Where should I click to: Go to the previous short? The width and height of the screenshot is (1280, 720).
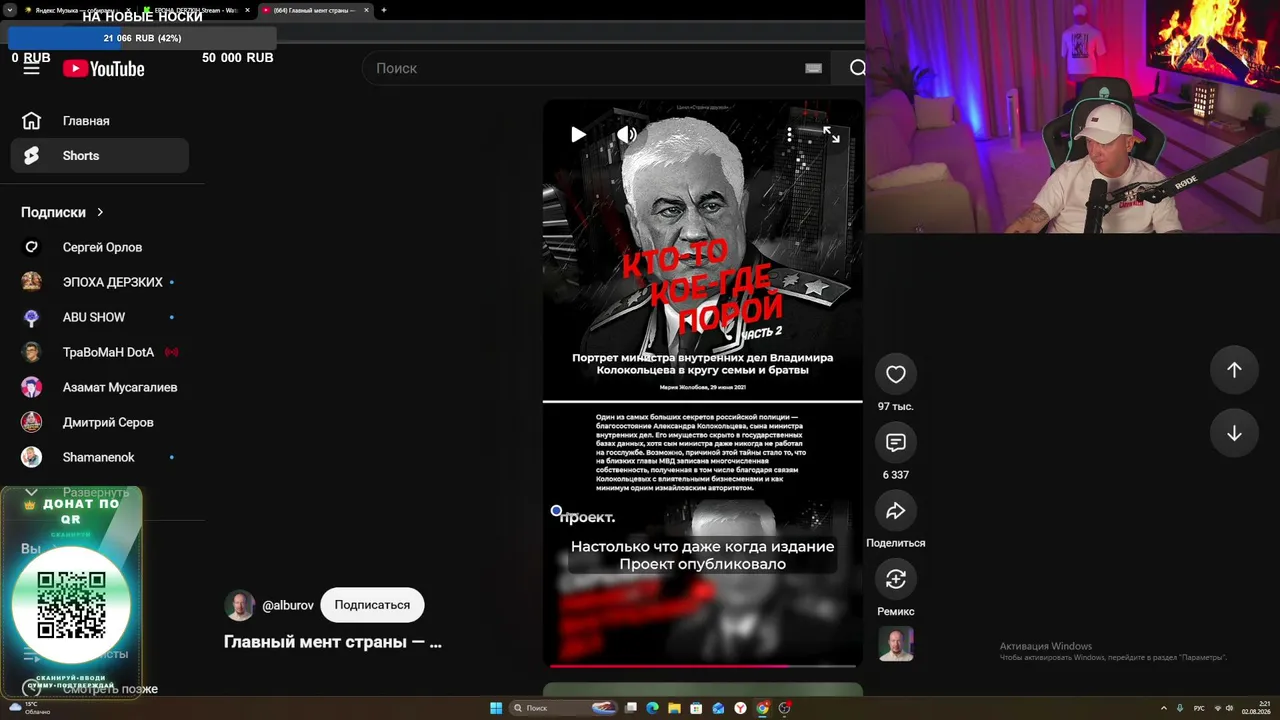1234,370
